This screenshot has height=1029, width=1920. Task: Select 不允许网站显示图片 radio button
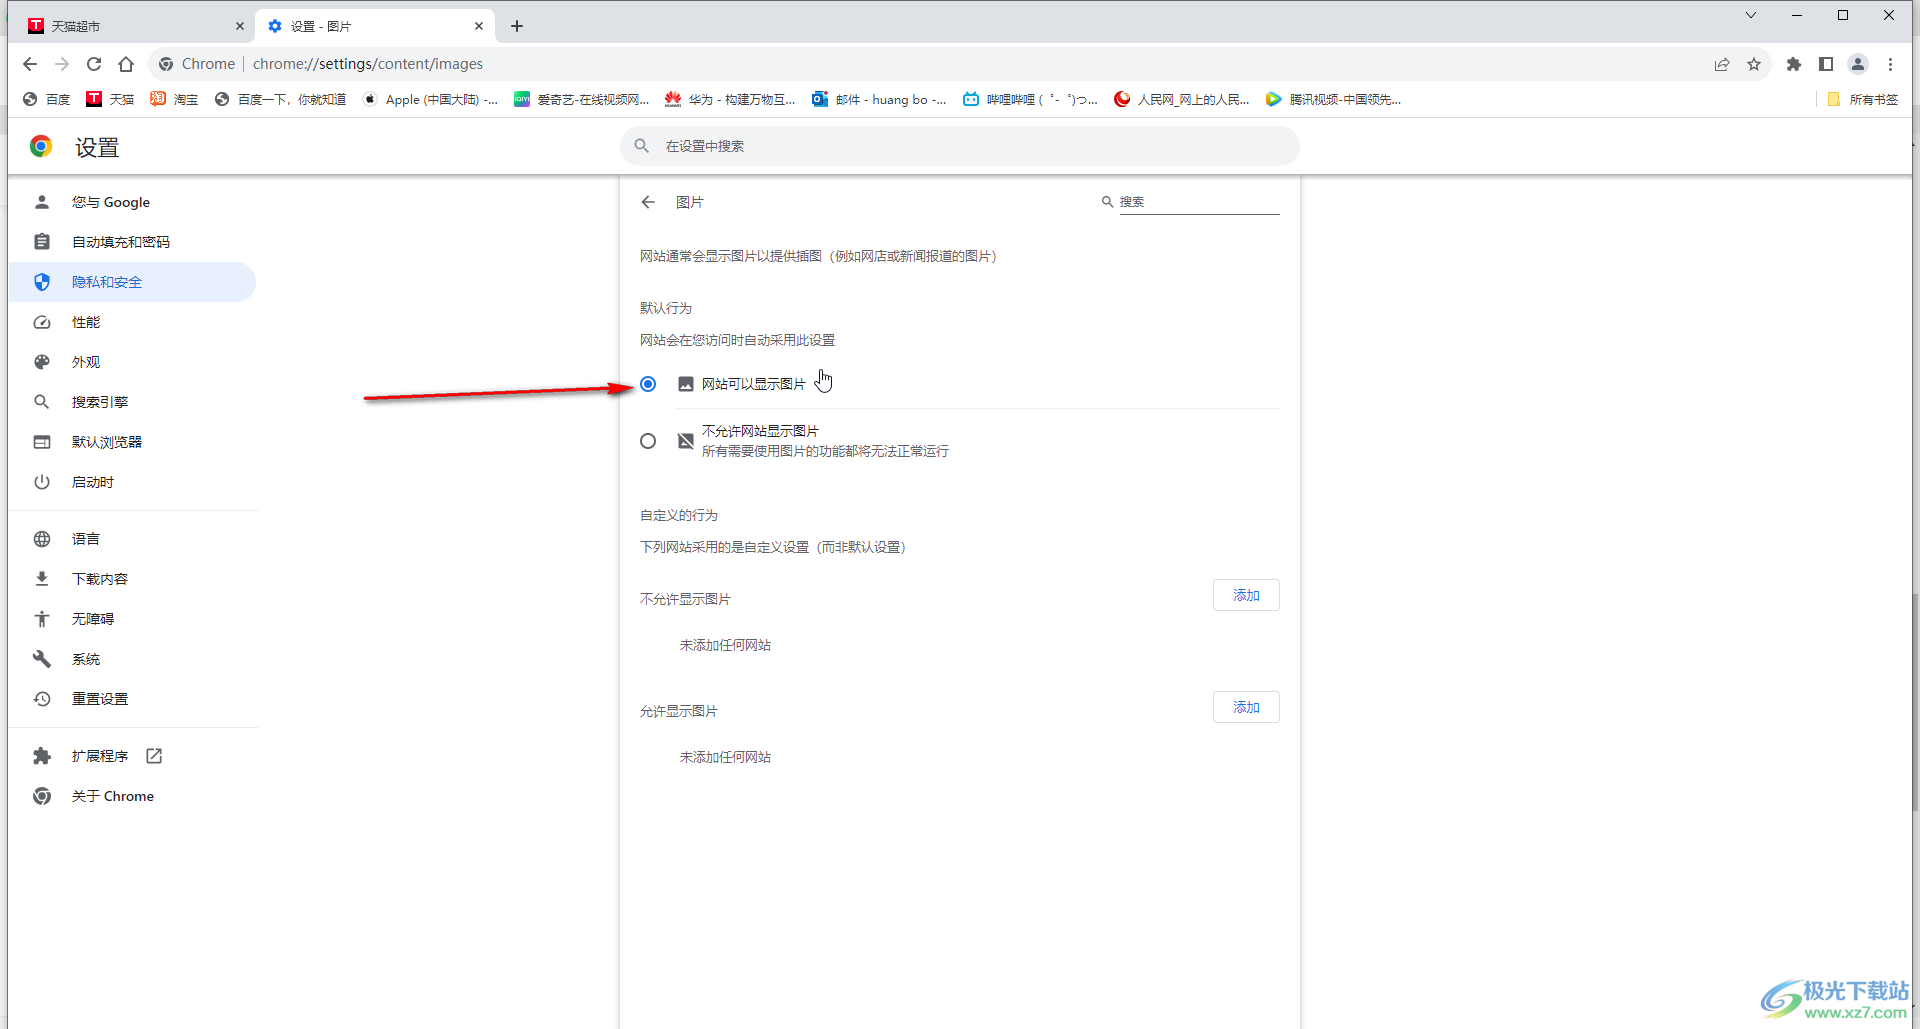tap(648, 441)
